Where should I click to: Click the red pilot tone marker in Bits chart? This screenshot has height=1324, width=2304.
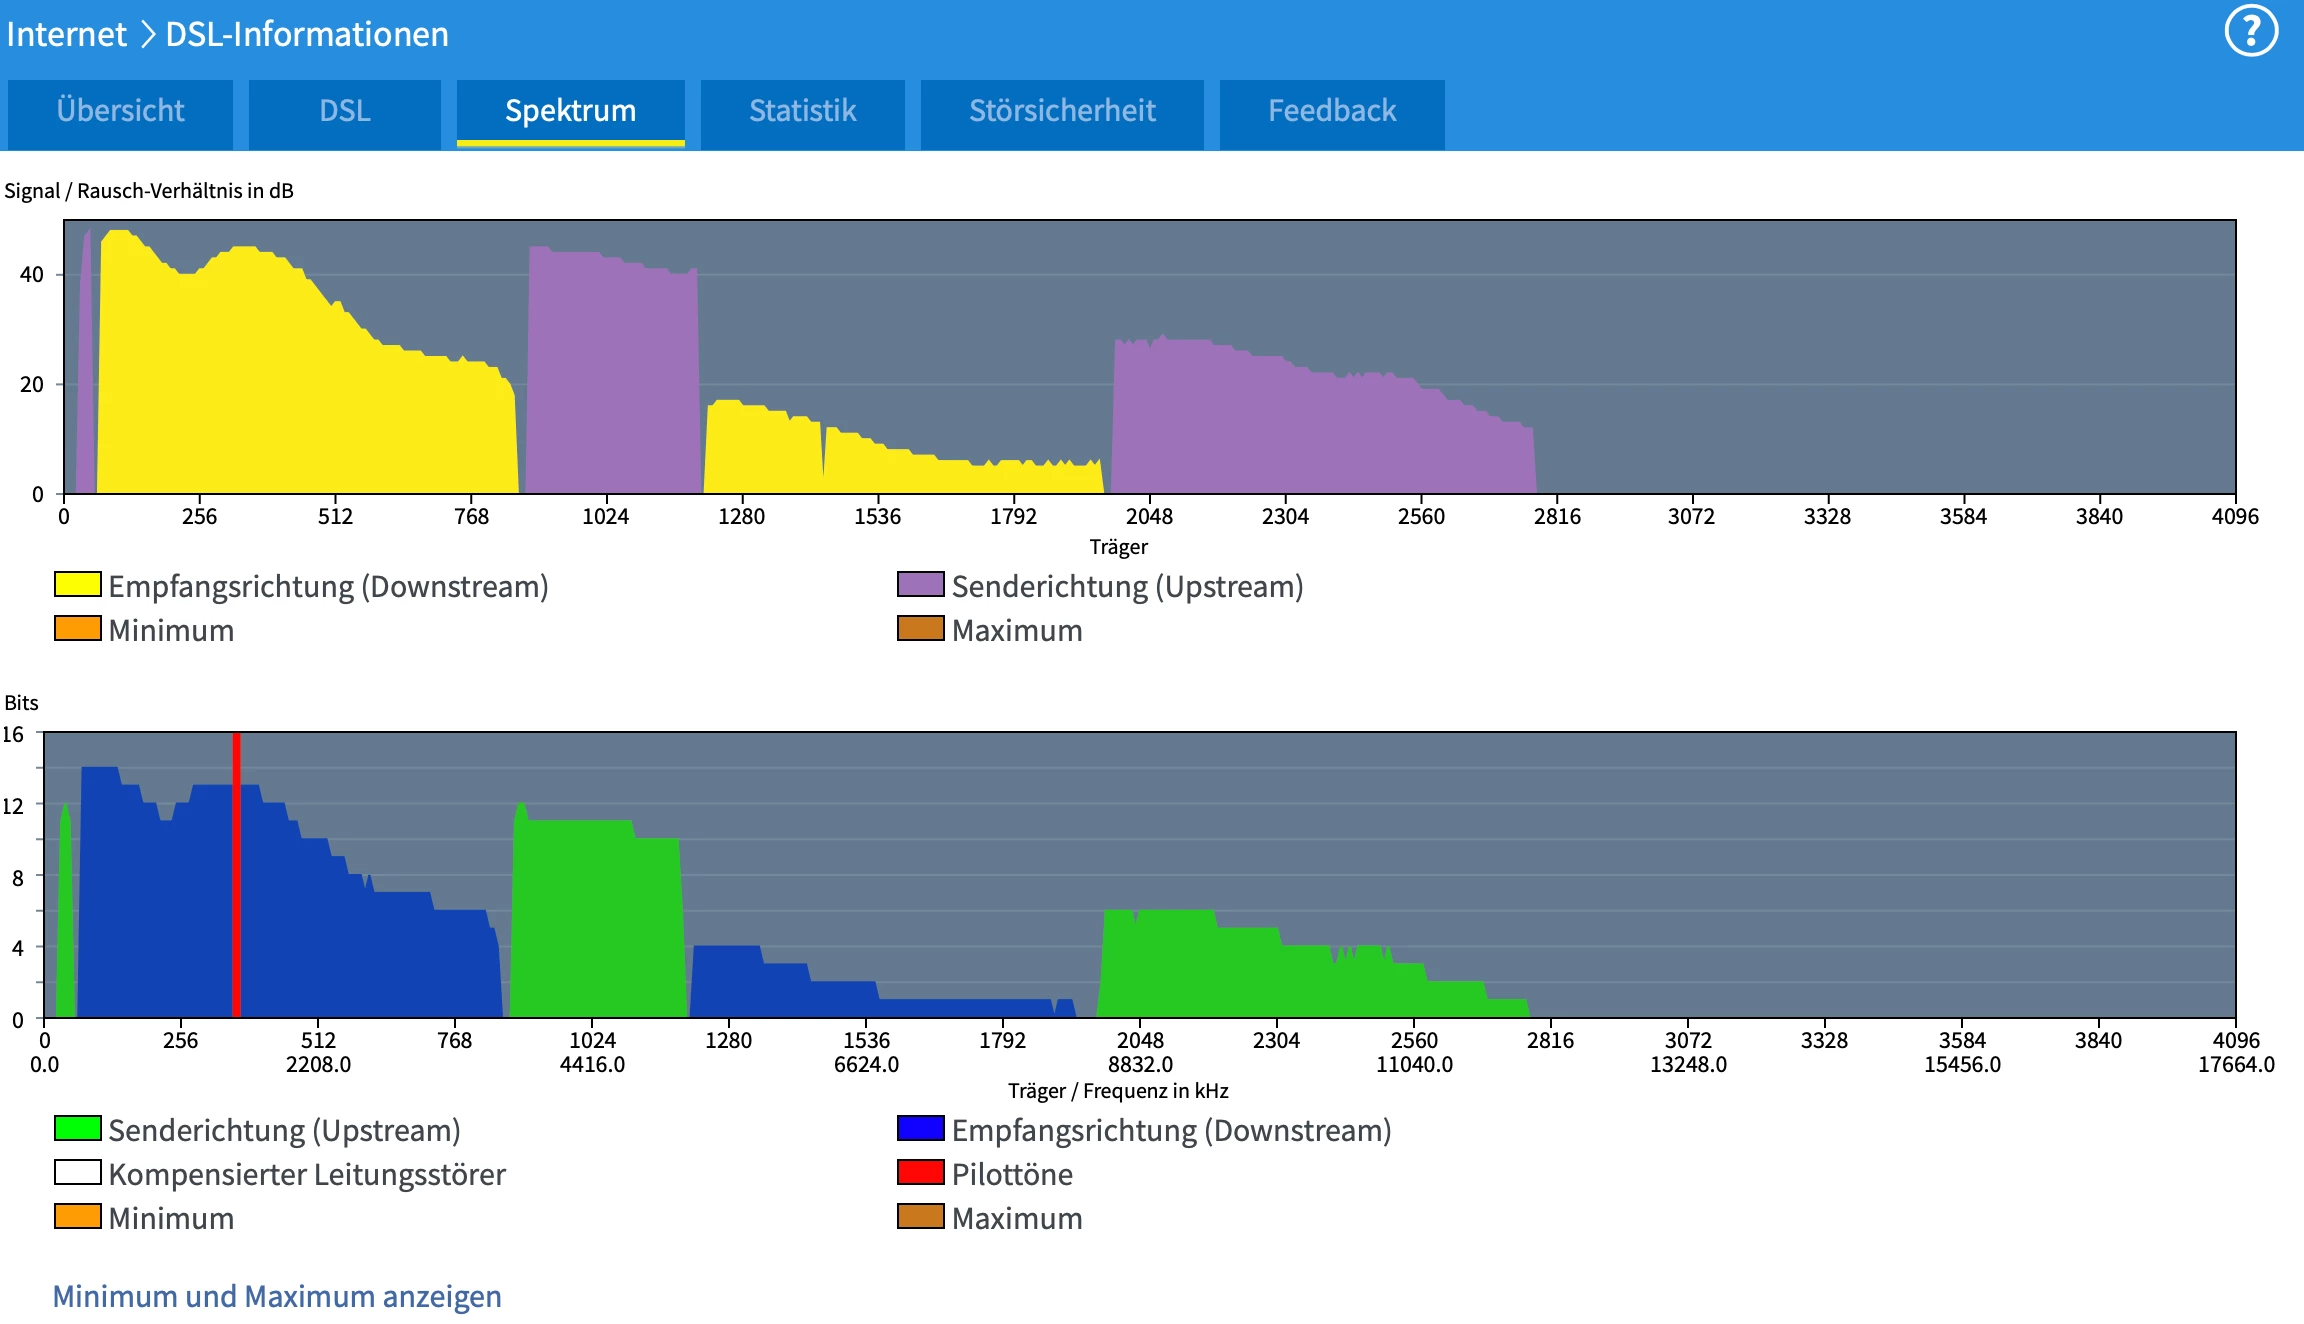(x=236, y=875)
